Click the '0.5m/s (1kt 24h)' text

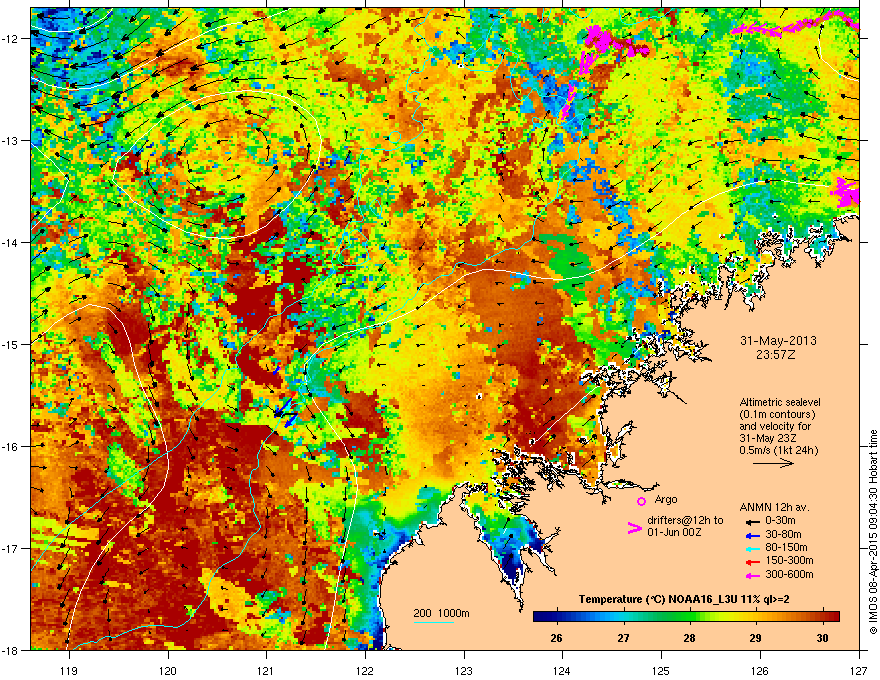click(779, 450)
